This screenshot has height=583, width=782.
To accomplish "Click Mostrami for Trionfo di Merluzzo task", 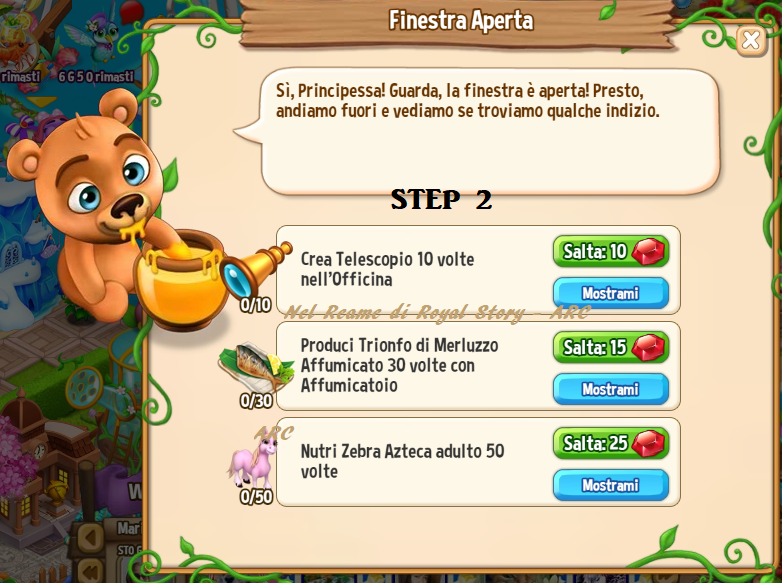I will click(610, 389).
